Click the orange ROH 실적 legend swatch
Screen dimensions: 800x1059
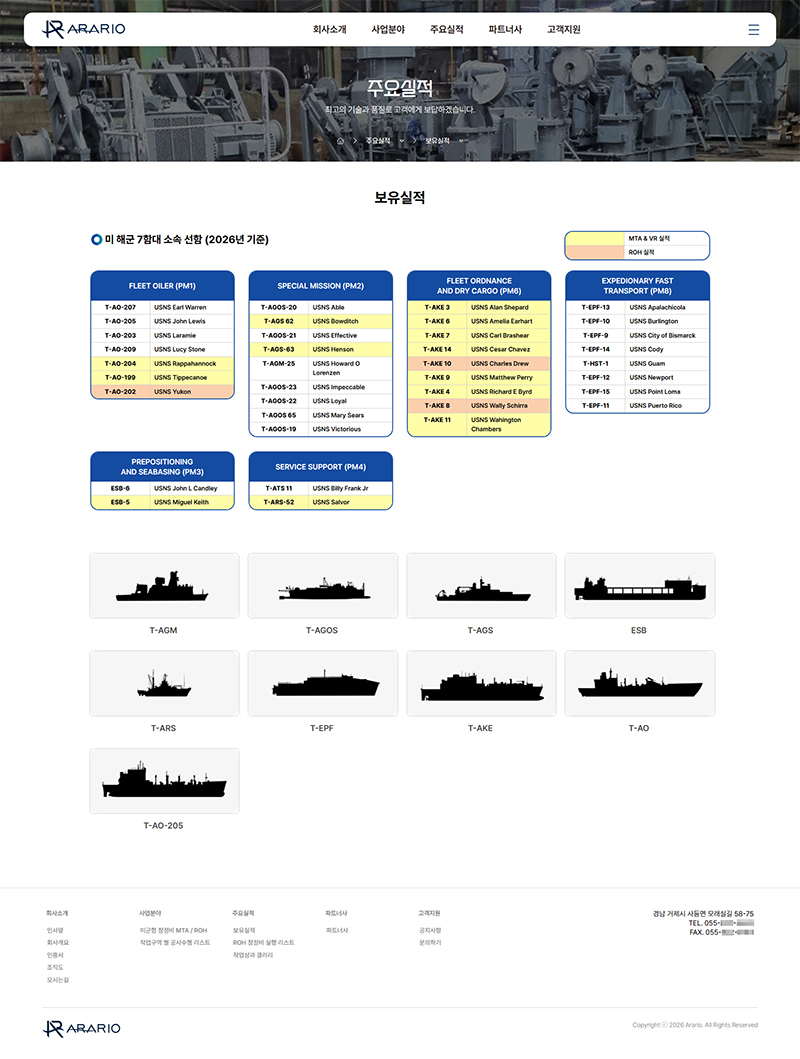click(595, 253)
